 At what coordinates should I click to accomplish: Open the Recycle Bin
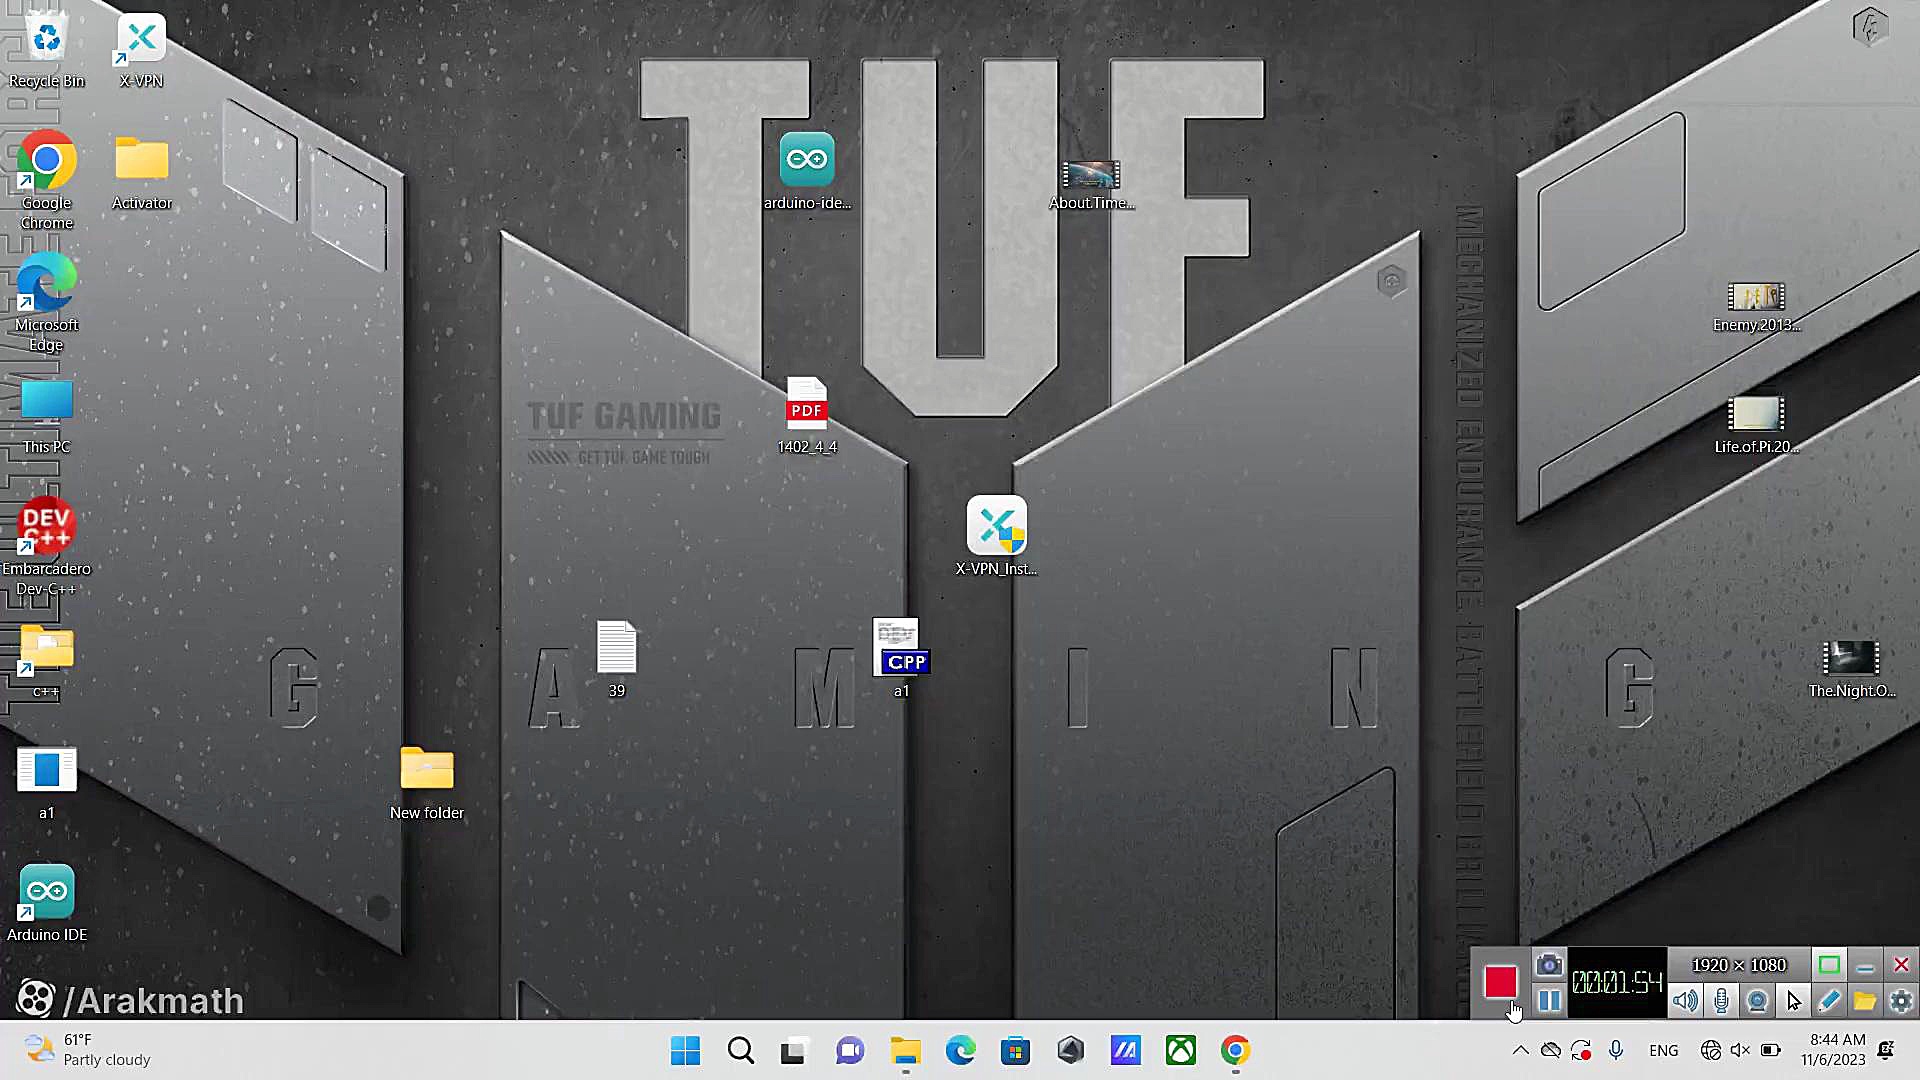pos(46,50)
